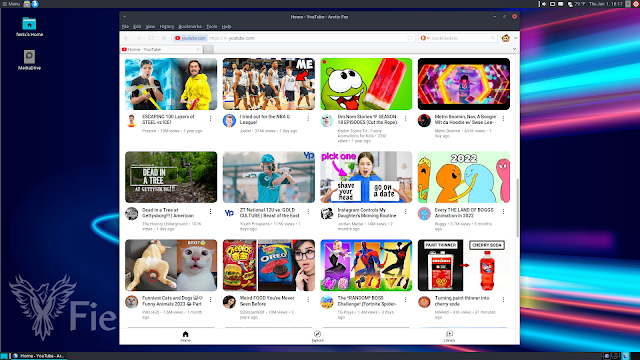Screen dimensions: 640x360
Task: Bookmark this page with the star icon
Action: click(409, 38)
